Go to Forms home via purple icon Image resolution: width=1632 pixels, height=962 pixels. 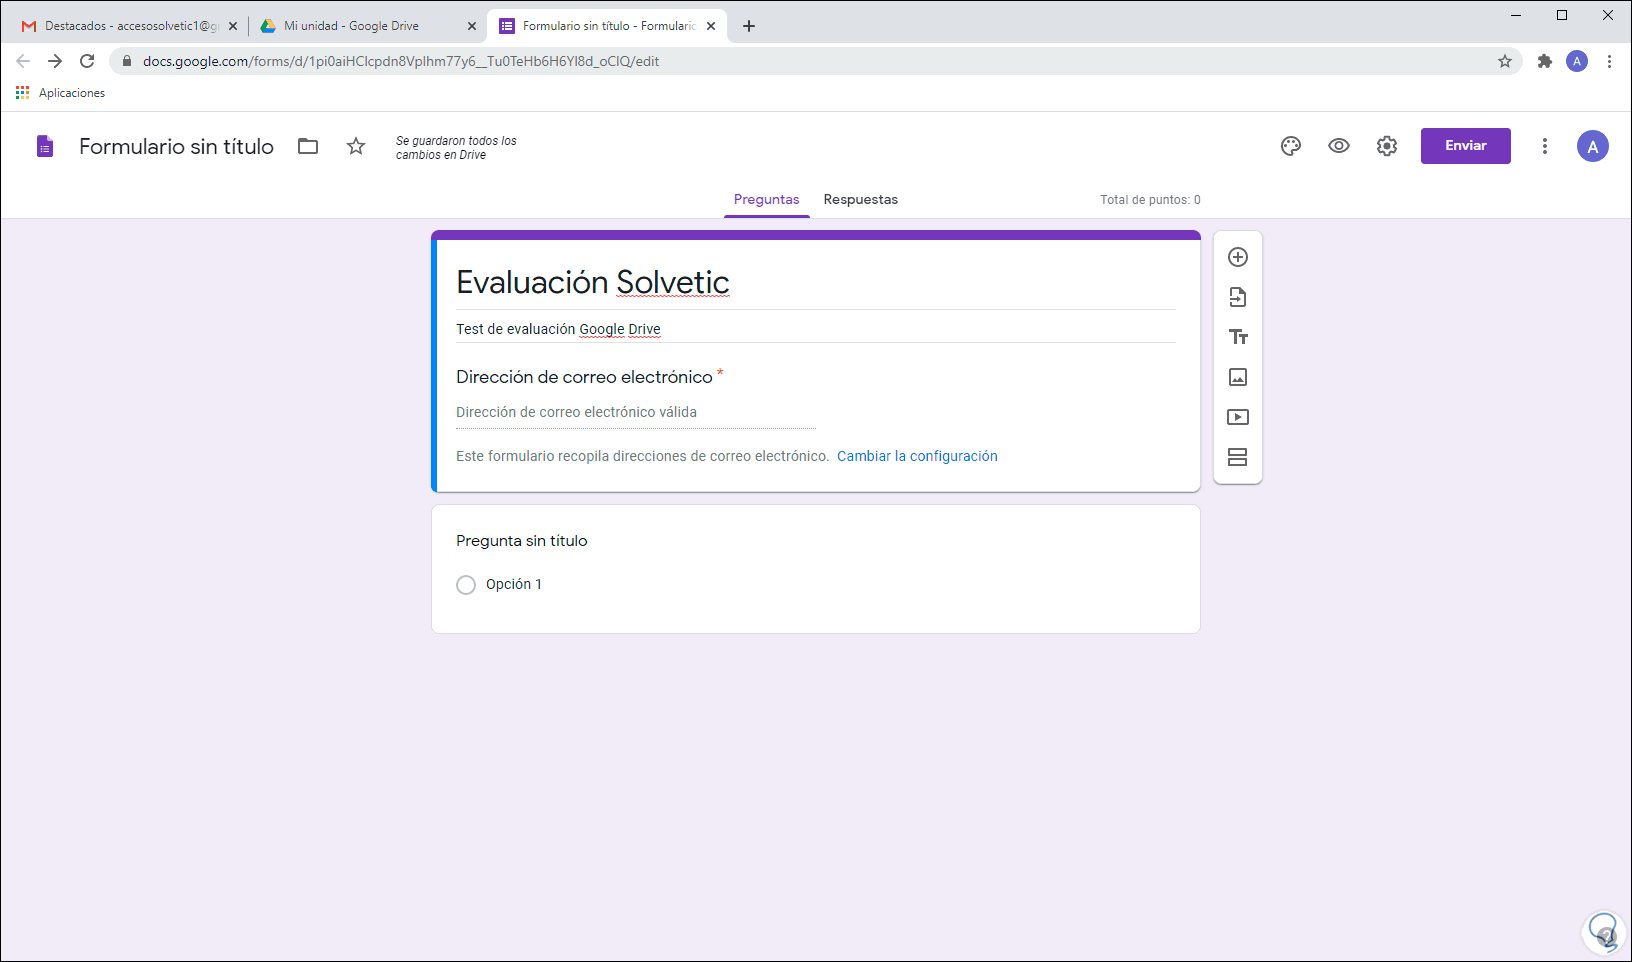(45, 146)
